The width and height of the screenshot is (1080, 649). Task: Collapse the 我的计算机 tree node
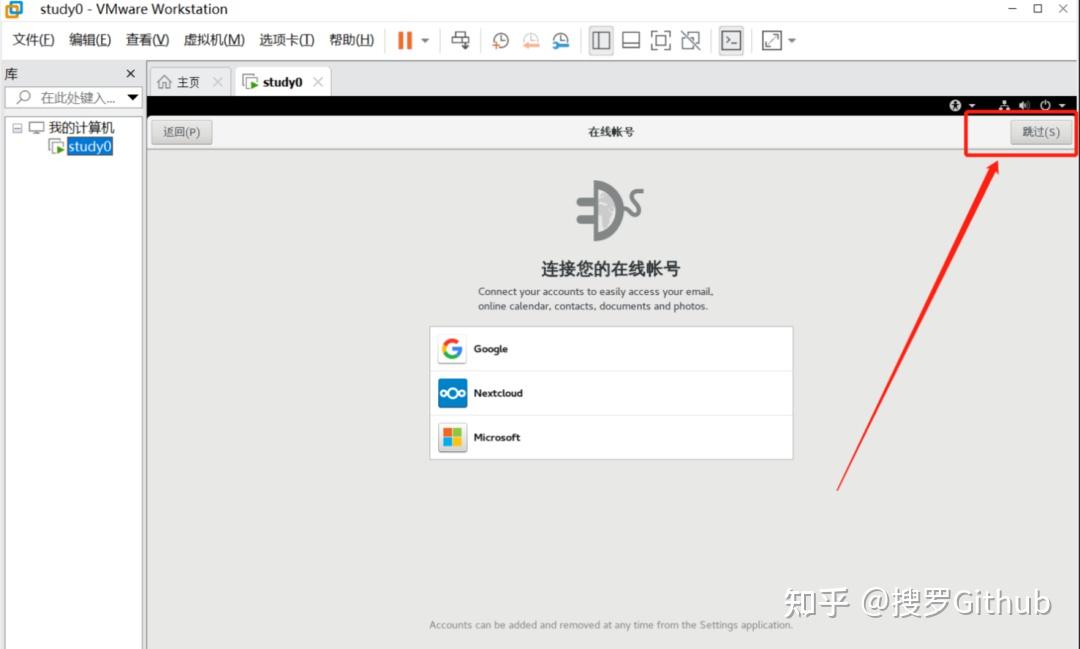tap(17, 128)
